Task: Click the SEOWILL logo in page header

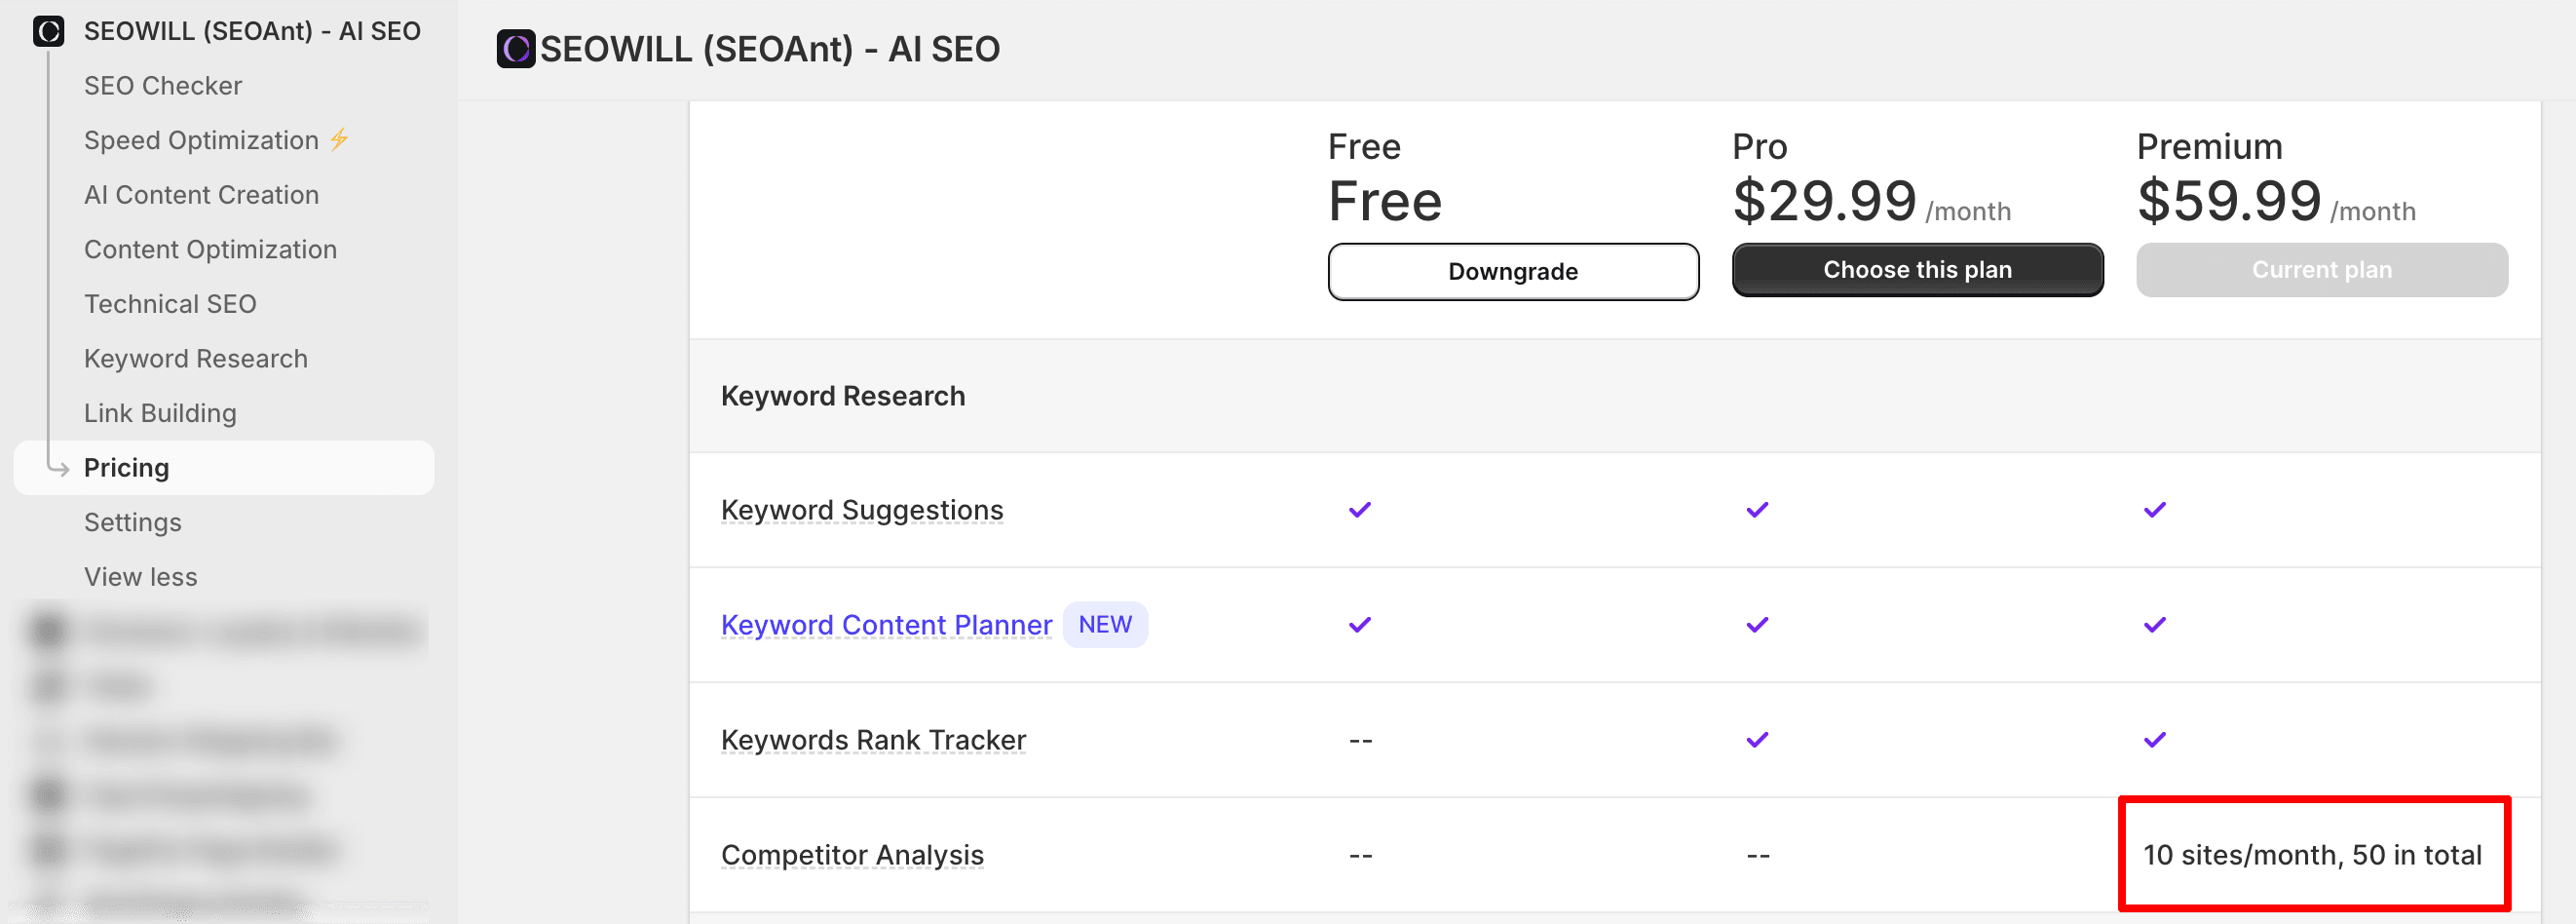Action: click(516, 49)
